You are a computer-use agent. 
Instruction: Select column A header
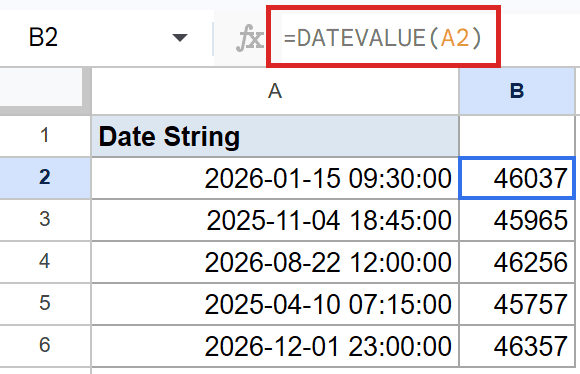(275, 91)
